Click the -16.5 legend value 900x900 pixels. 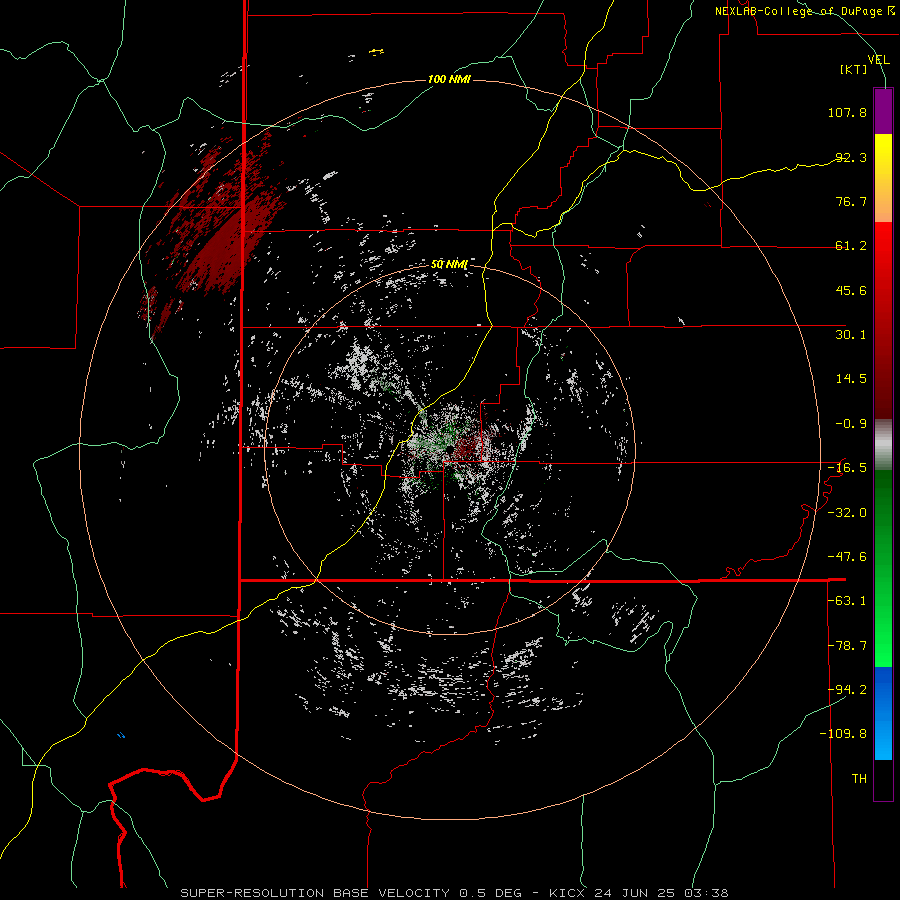pyautogui.click(x=847, y=468)
